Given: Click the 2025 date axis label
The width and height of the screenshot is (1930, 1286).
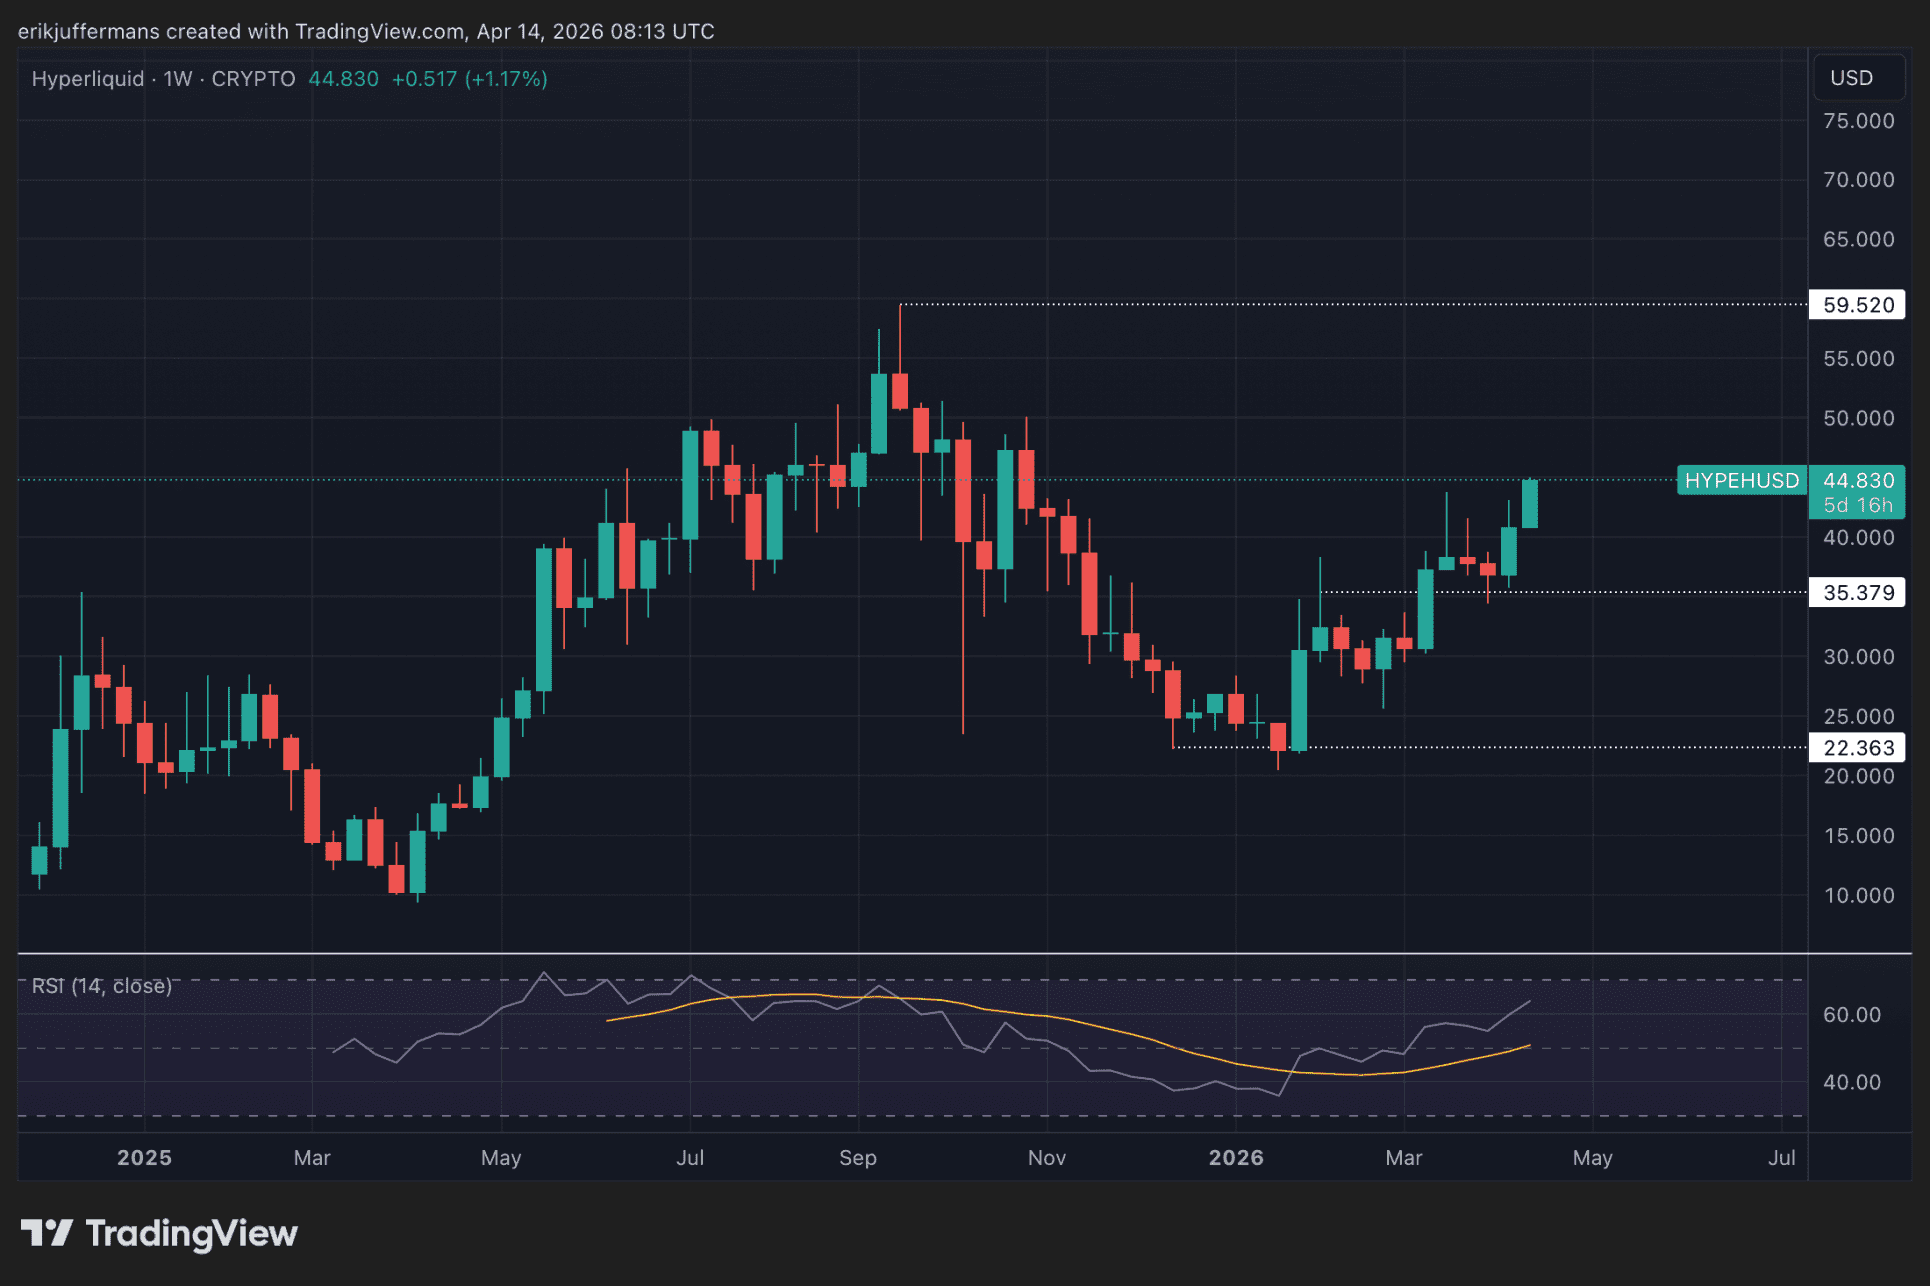Looking at the screenshot, I should pos(144,1158).
